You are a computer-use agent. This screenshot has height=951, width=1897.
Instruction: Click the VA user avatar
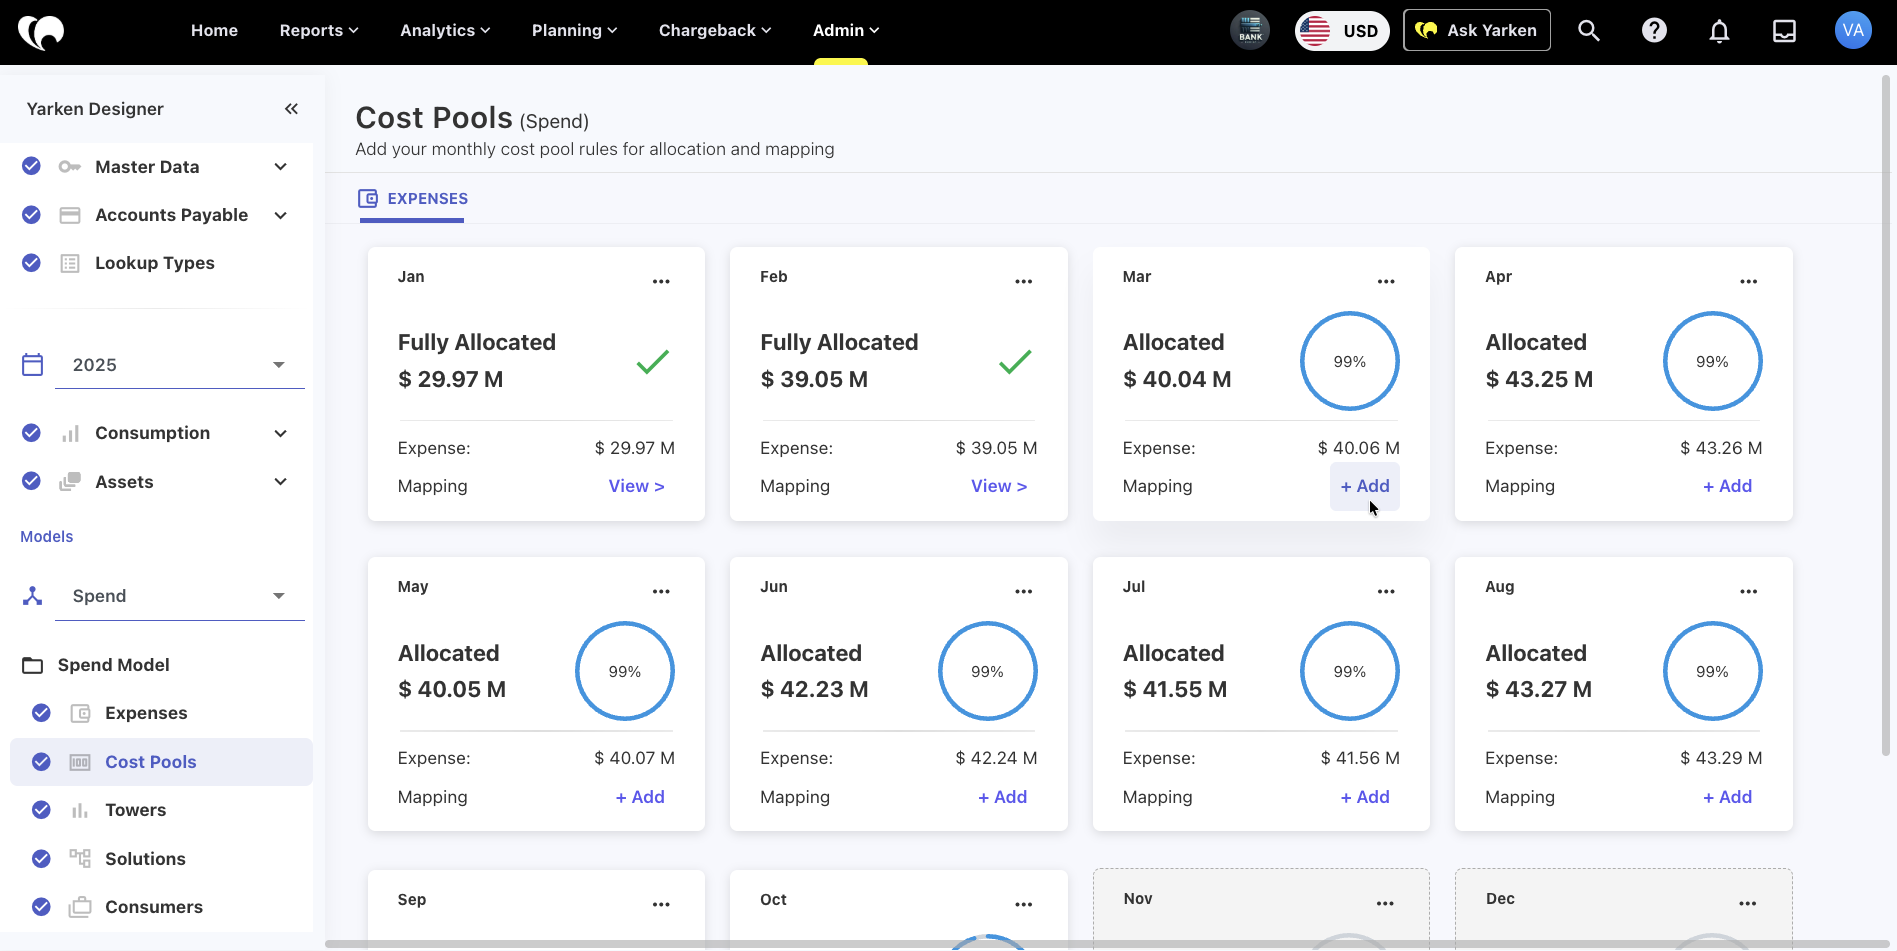pyautogui.click(x=1853, y=30)
